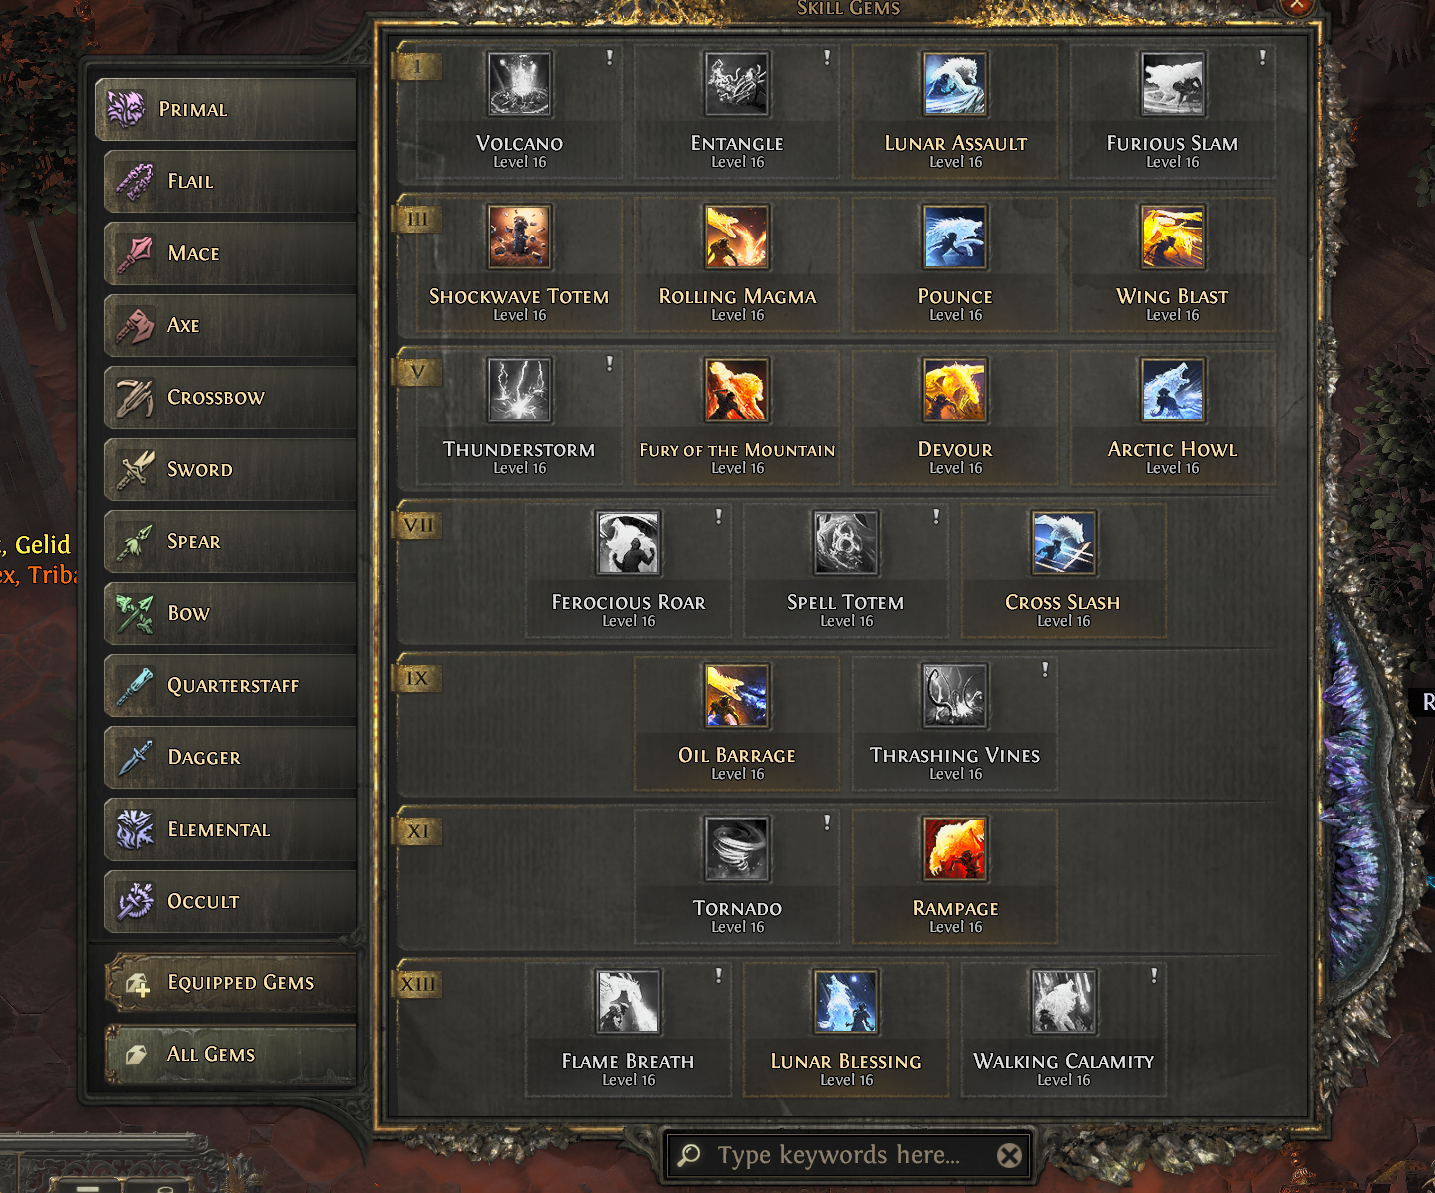Click the Oil Barrage skill icon
The height and width of the screenshot is (1193, 1435).
(737, 696)
